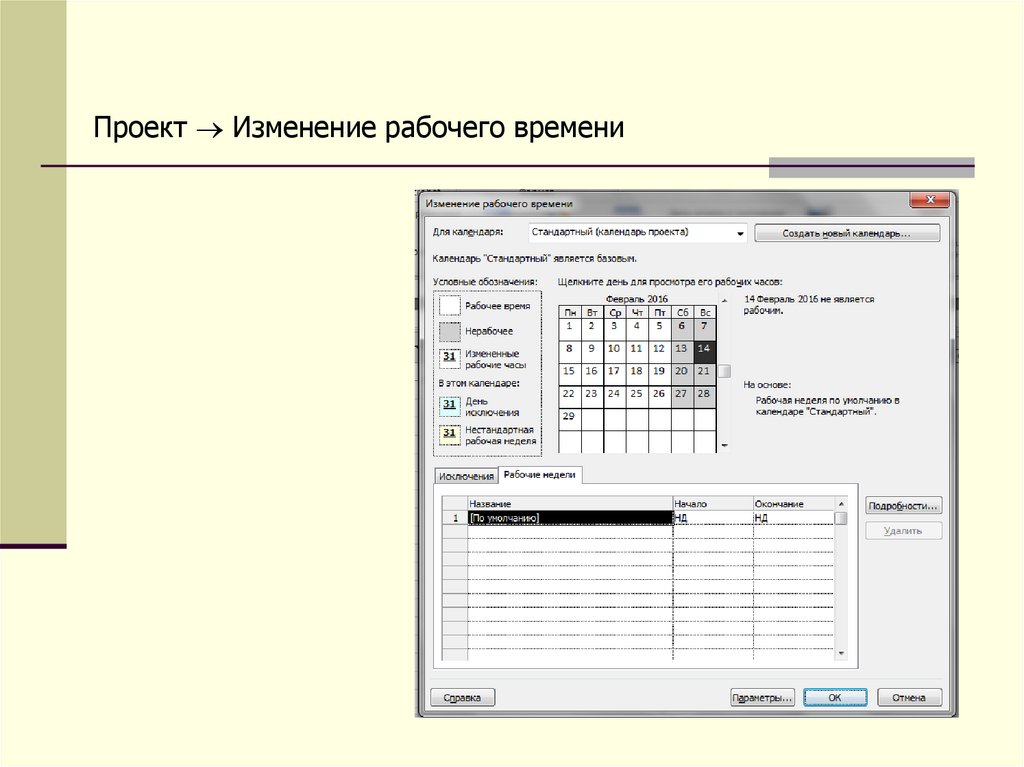Close the Изменение рабочего времени dialog
The height and width of the screenshot is (767, 1024).
[x=930, y=200]
